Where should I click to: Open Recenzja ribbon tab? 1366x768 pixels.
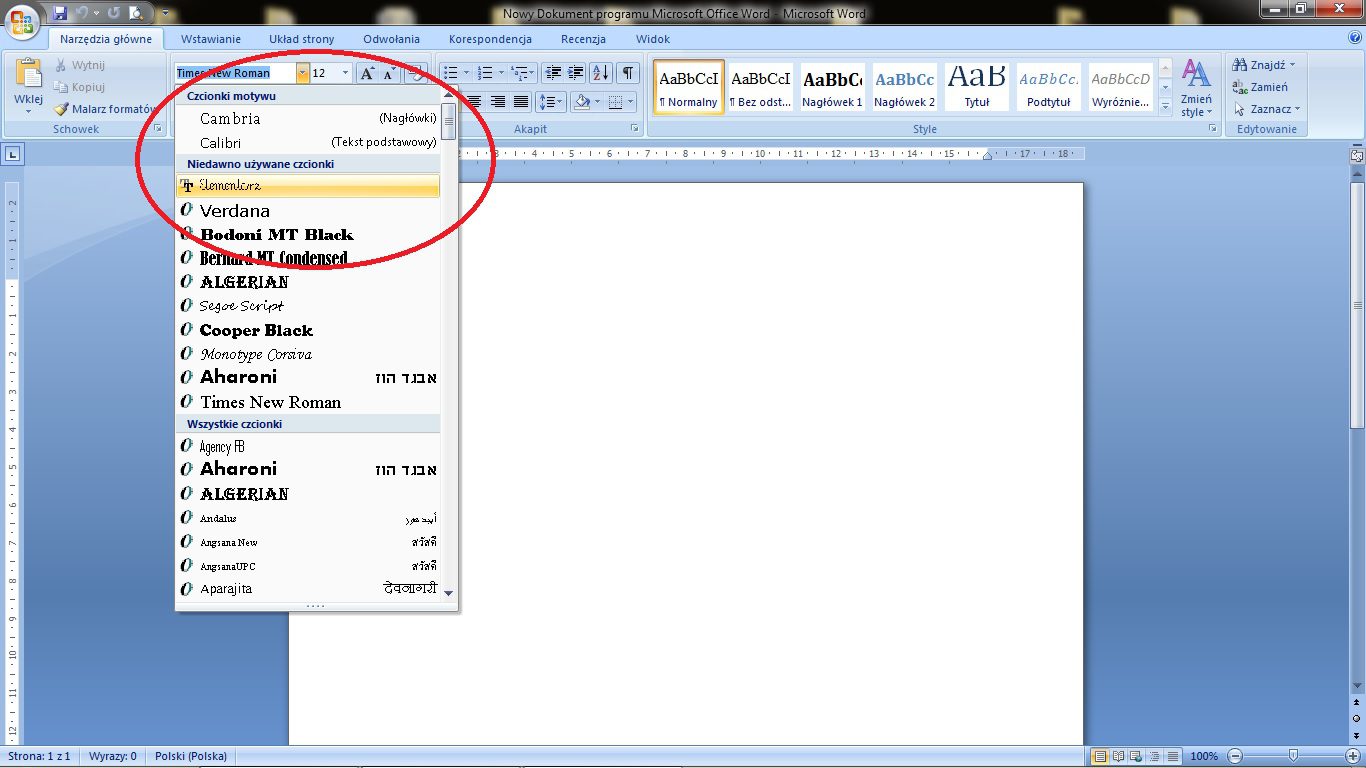583,39
